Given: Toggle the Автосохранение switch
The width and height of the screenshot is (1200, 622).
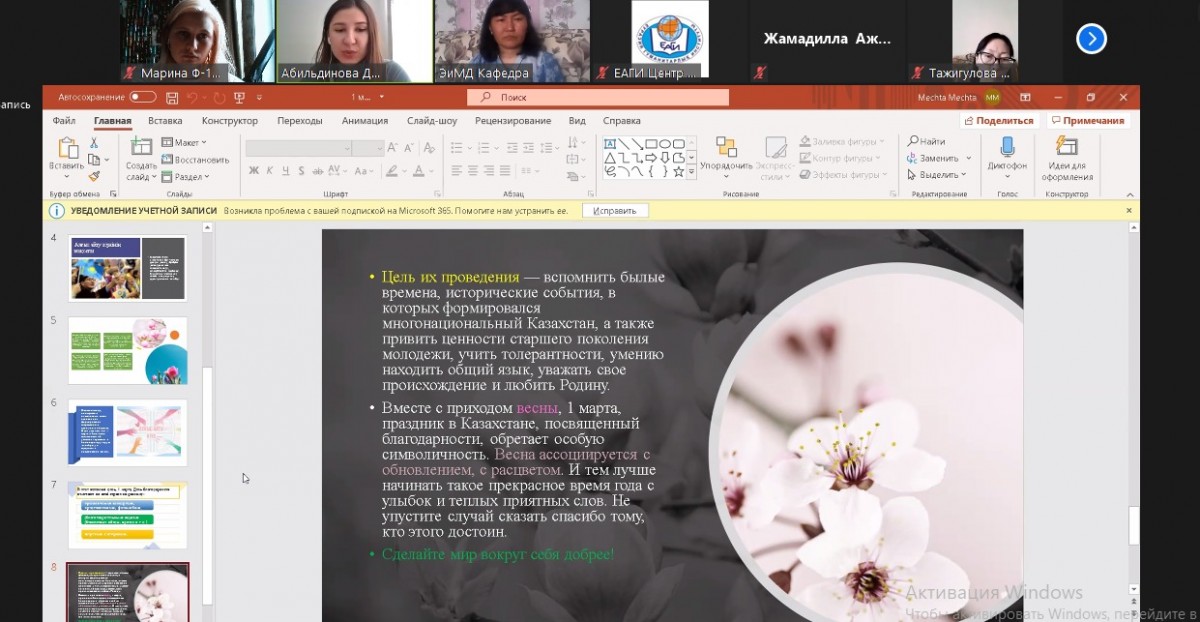Looking at the screenshot, I should point(143,97).
